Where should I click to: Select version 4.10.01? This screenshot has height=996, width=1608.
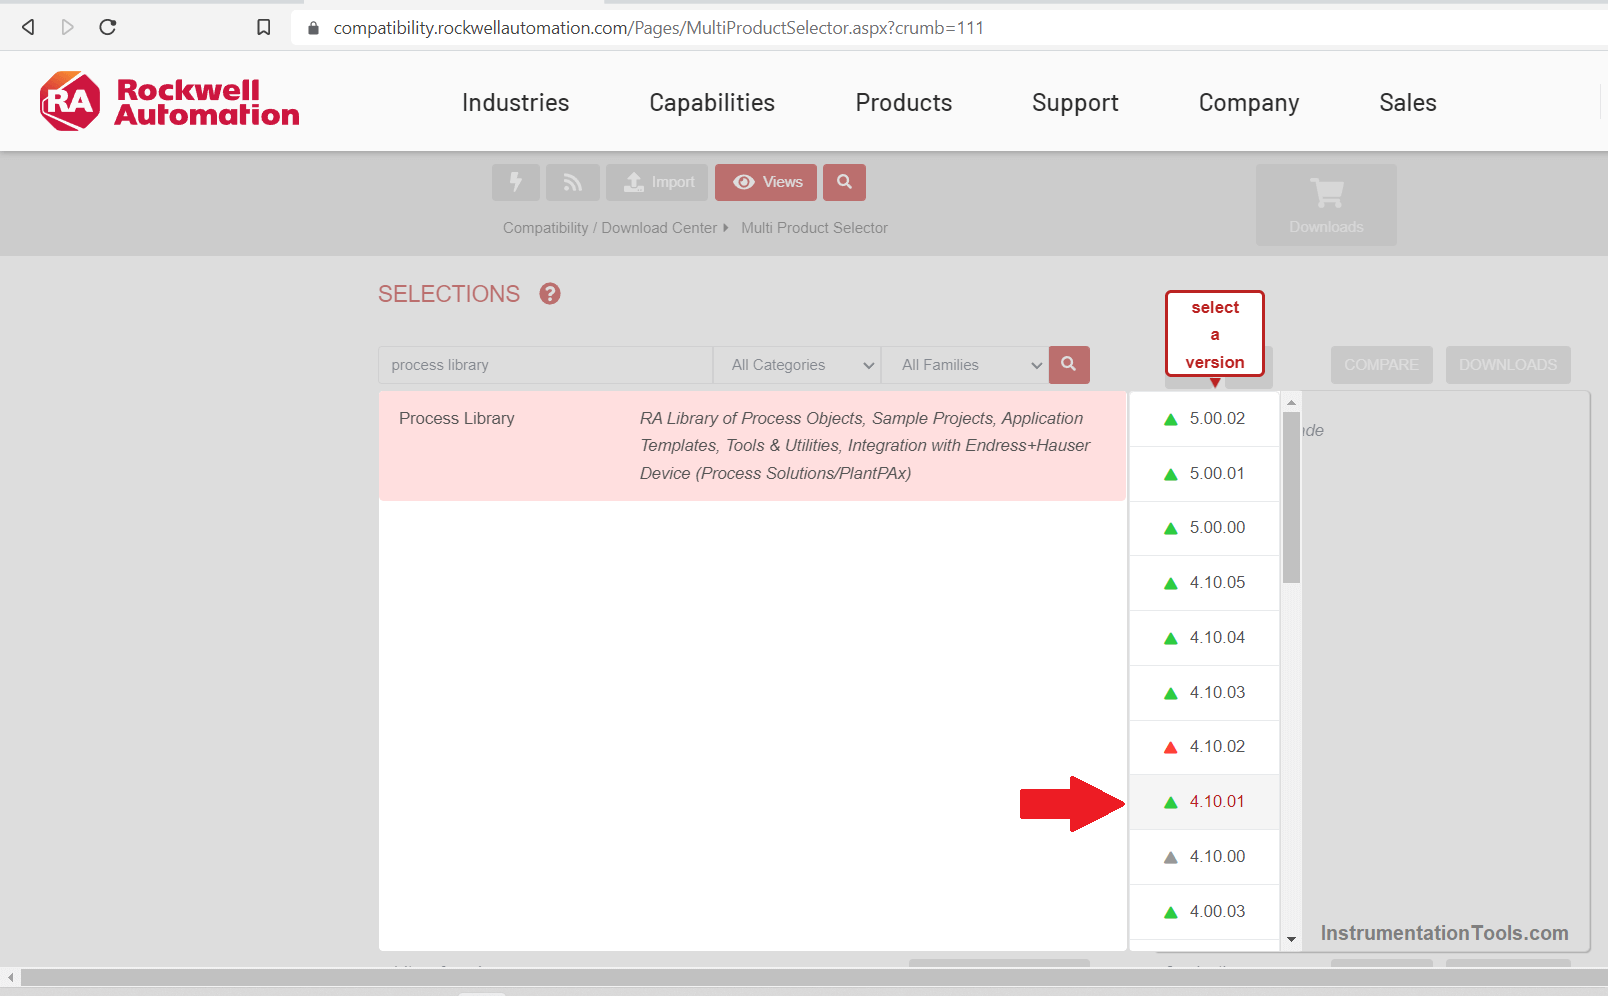pos(1204,802)
